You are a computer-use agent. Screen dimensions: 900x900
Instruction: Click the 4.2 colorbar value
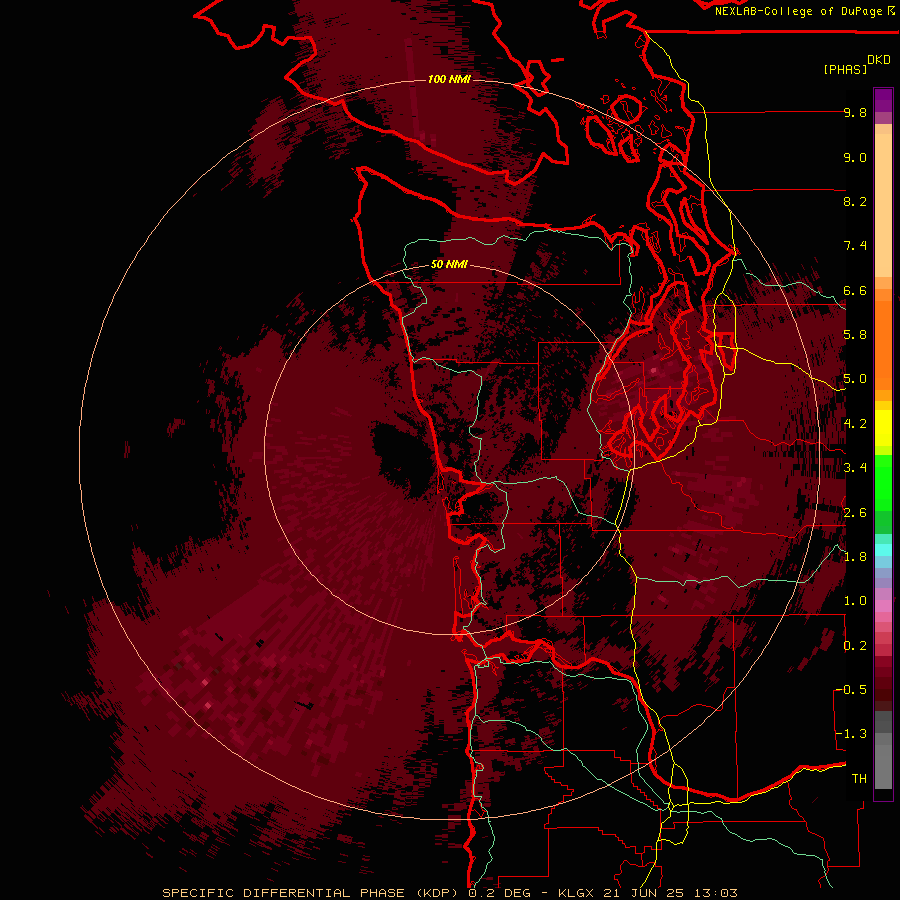coord(855,424)
